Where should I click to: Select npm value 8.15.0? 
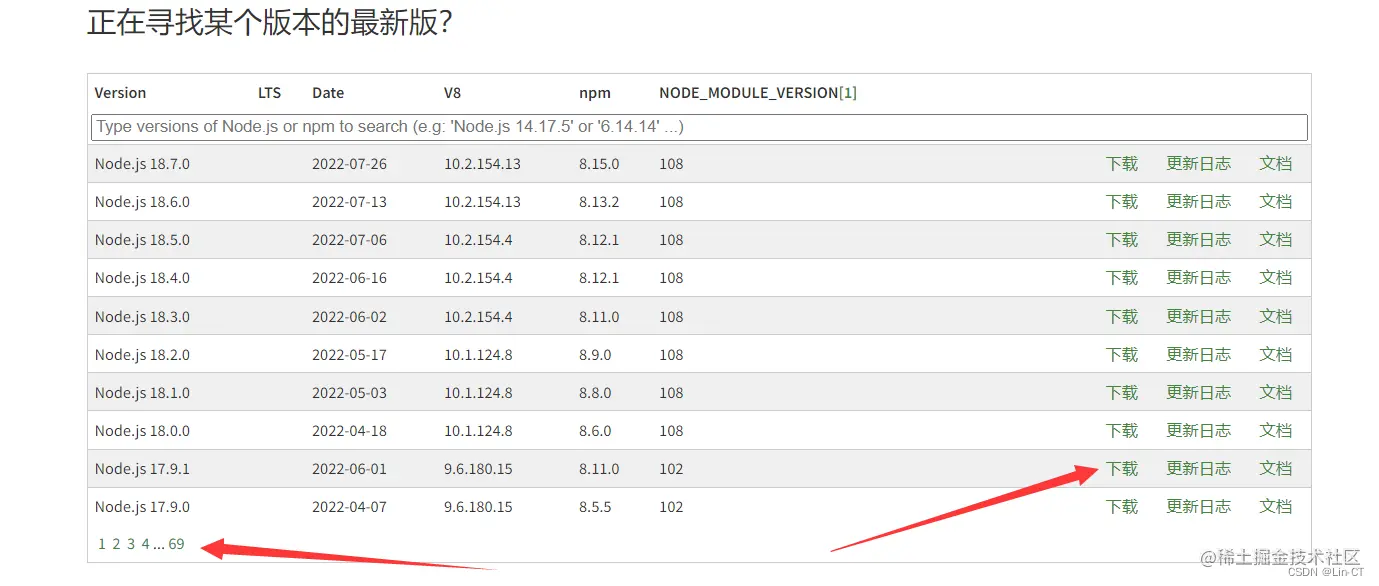[599, 164]
